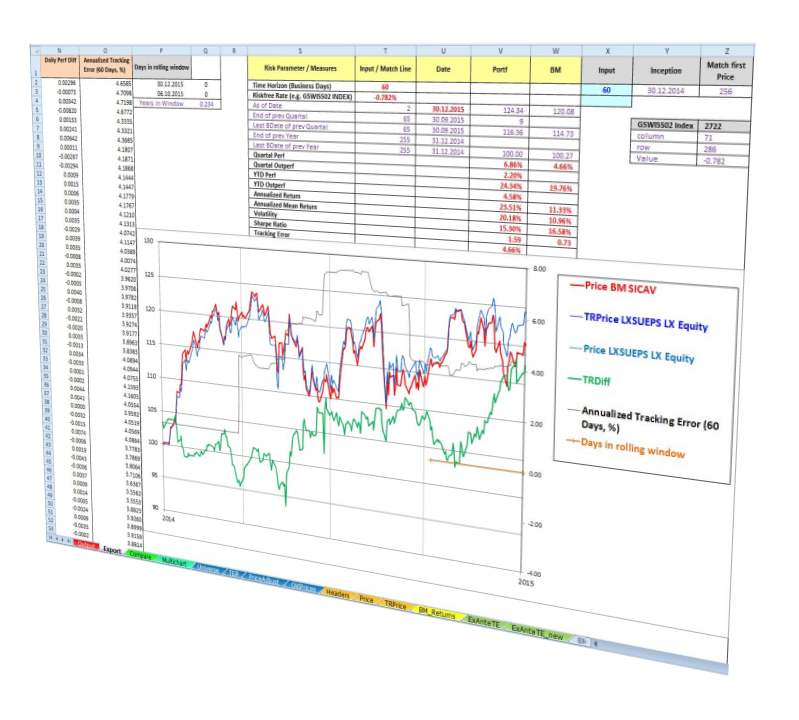Click the grey 'Inception' header cell

coord(667,71)
